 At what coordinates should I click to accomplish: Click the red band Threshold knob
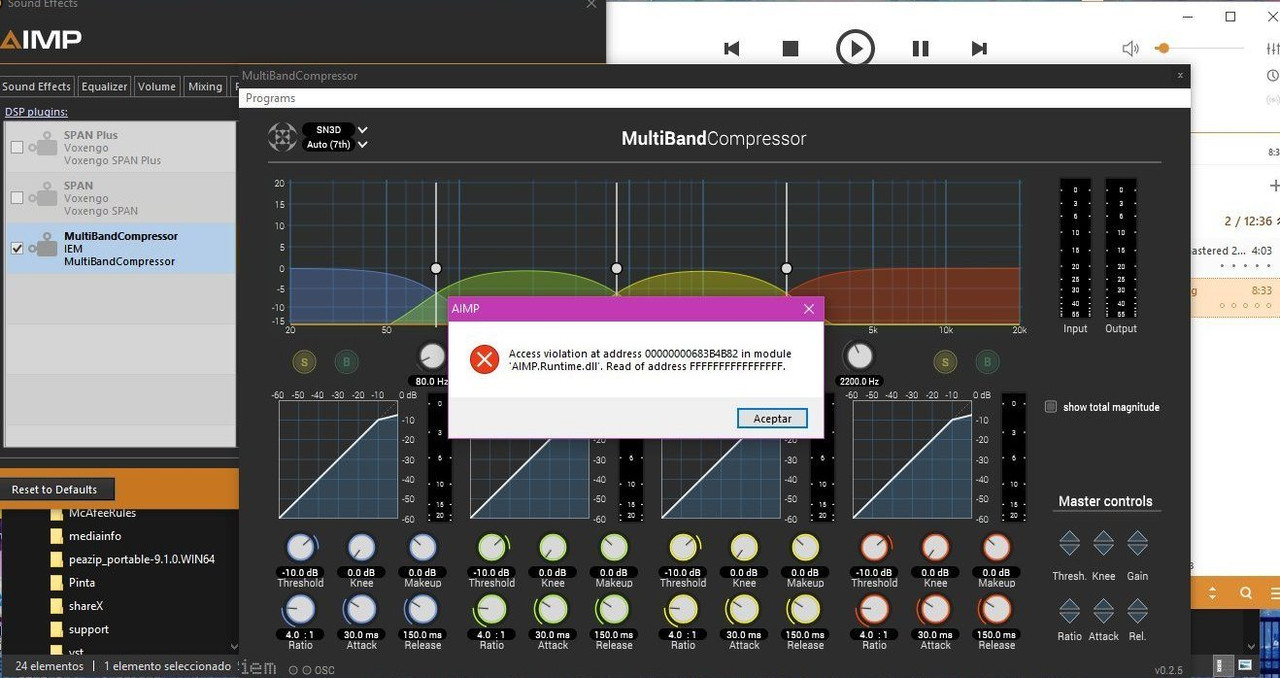point(874,547)
